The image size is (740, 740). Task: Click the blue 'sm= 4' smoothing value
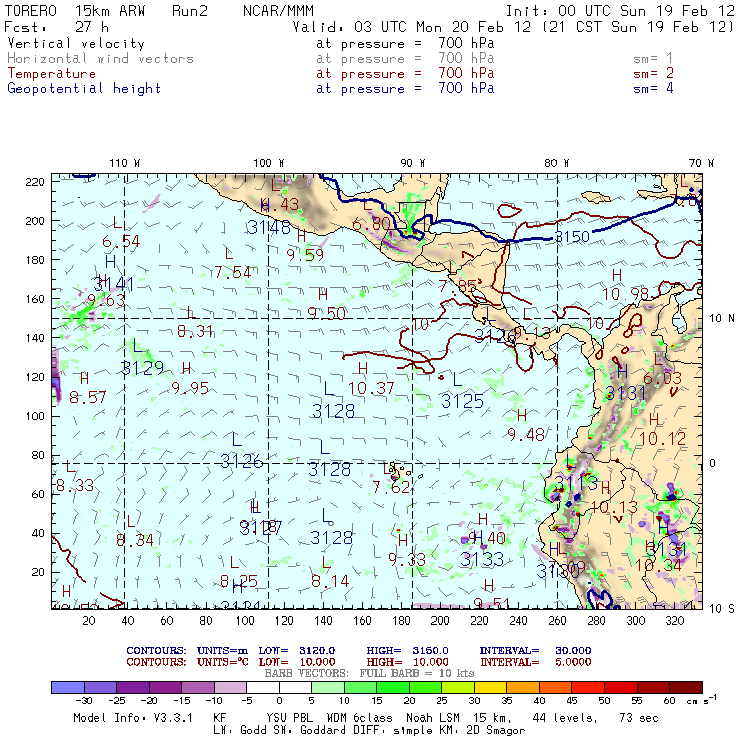pyautogui.click(x=653, y=88)
